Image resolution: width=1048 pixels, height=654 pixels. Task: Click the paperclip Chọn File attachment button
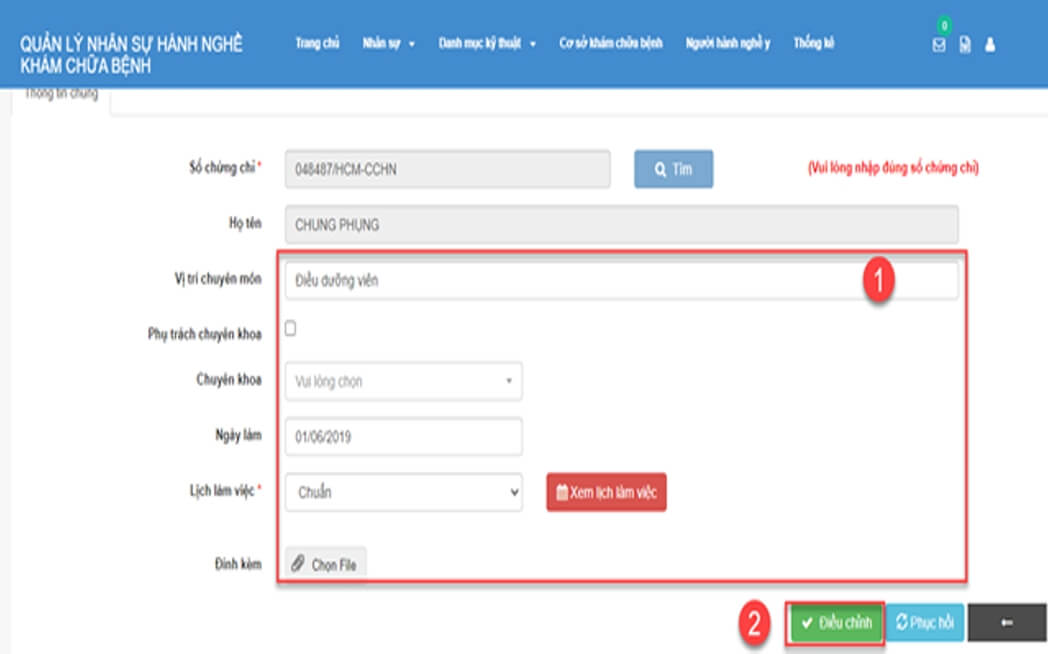[325, 564]
